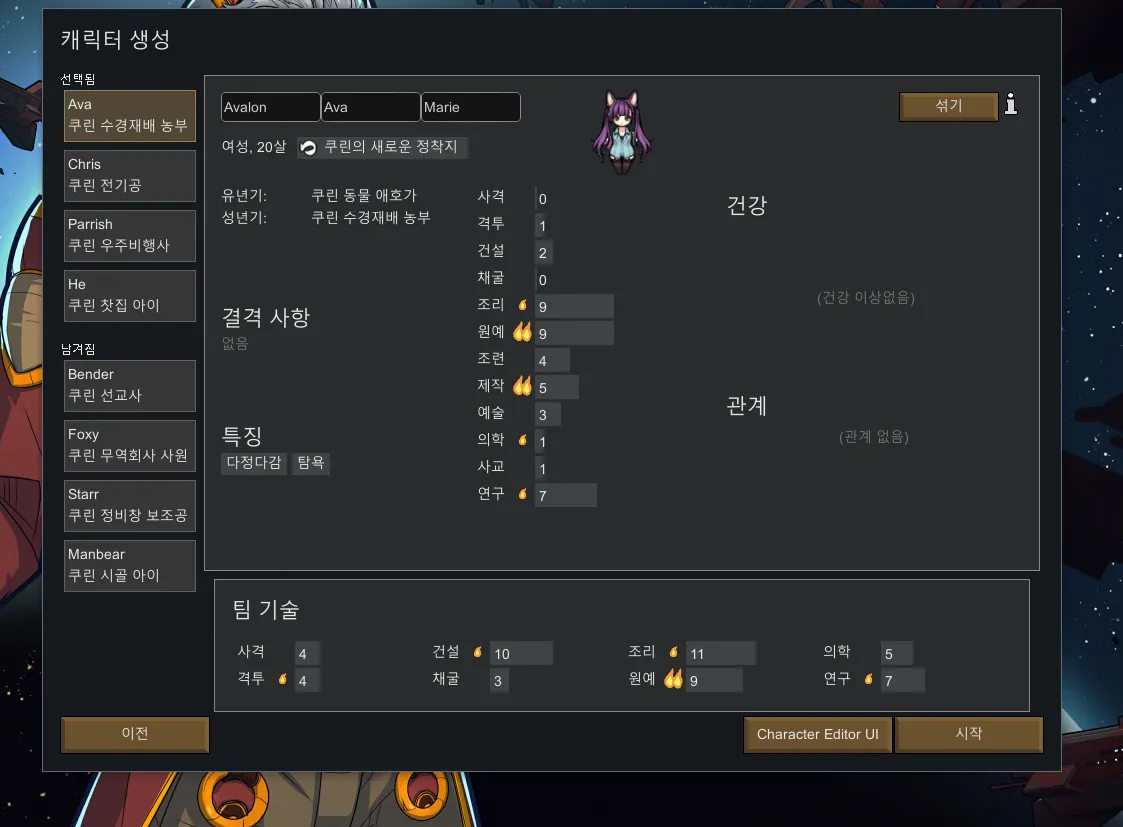Viewport: 1123px width, 827px height.
Task: Click the 섞기 randomize button
Action: (948, 106)
